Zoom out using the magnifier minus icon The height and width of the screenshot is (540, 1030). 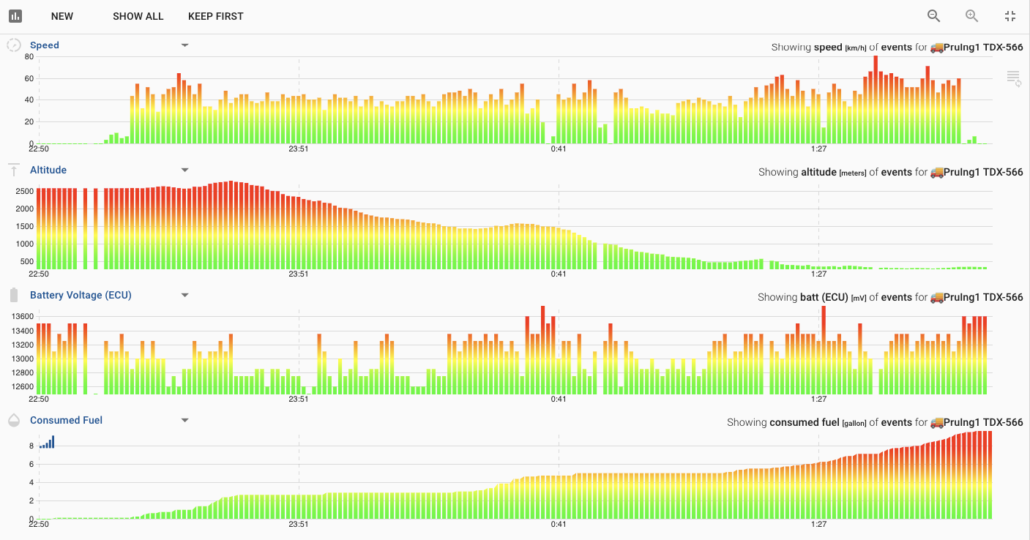point(934,16)
